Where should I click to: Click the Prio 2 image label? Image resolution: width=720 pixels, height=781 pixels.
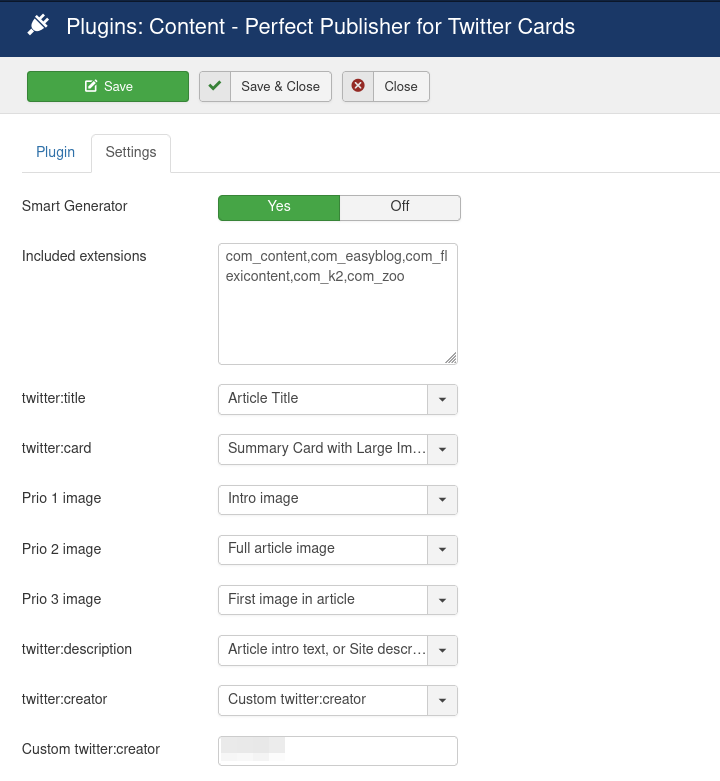click(x=62, y=549)
